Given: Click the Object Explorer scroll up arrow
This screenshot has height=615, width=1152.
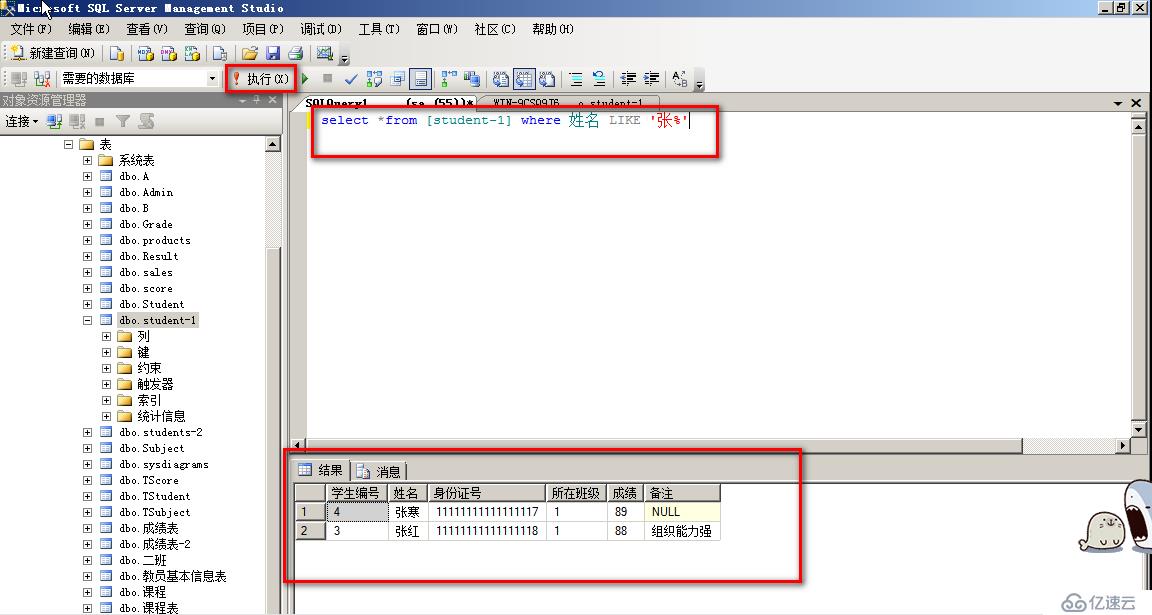Looking at the screenshot, I should (273, 145).
